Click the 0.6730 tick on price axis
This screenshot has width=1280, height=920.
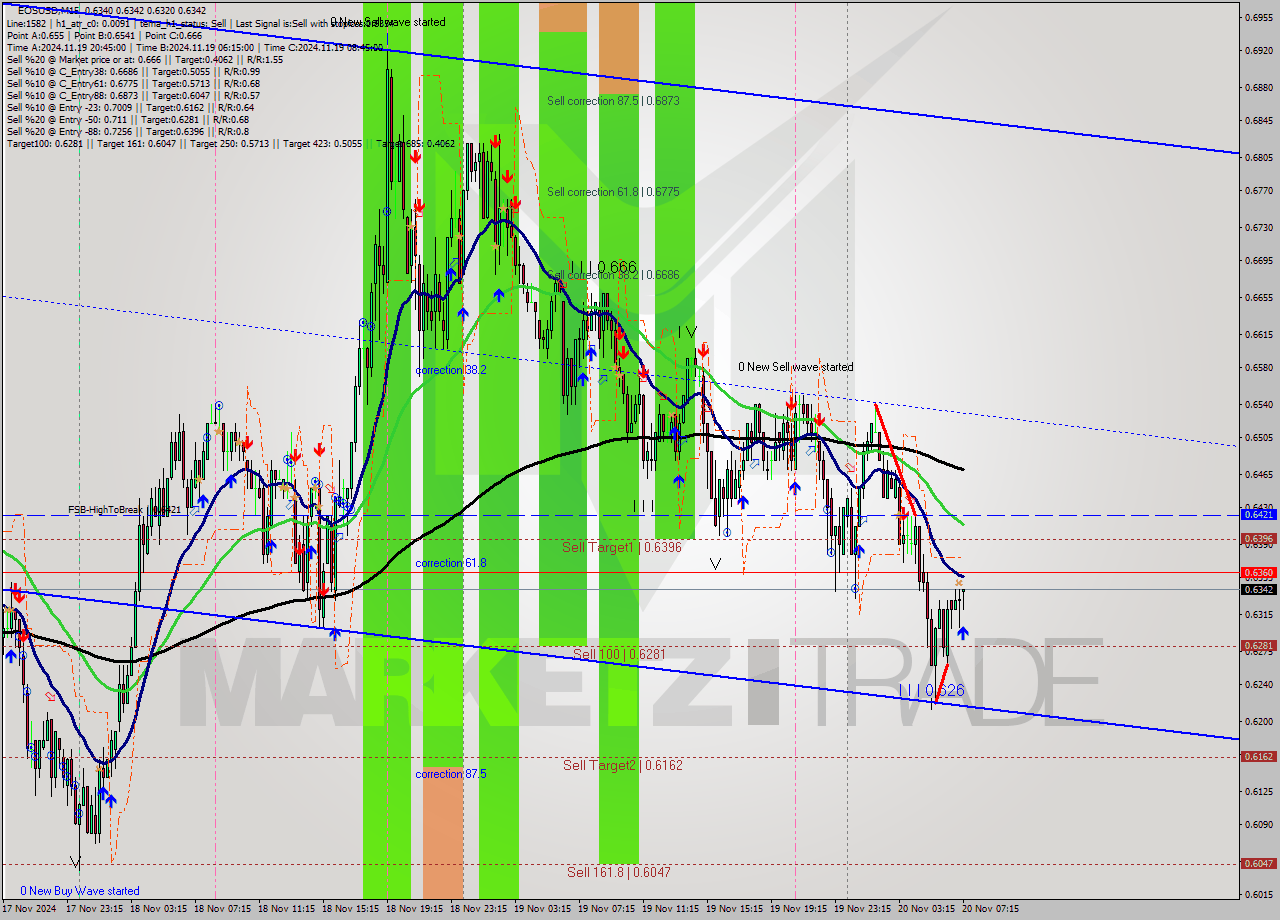1258,227
